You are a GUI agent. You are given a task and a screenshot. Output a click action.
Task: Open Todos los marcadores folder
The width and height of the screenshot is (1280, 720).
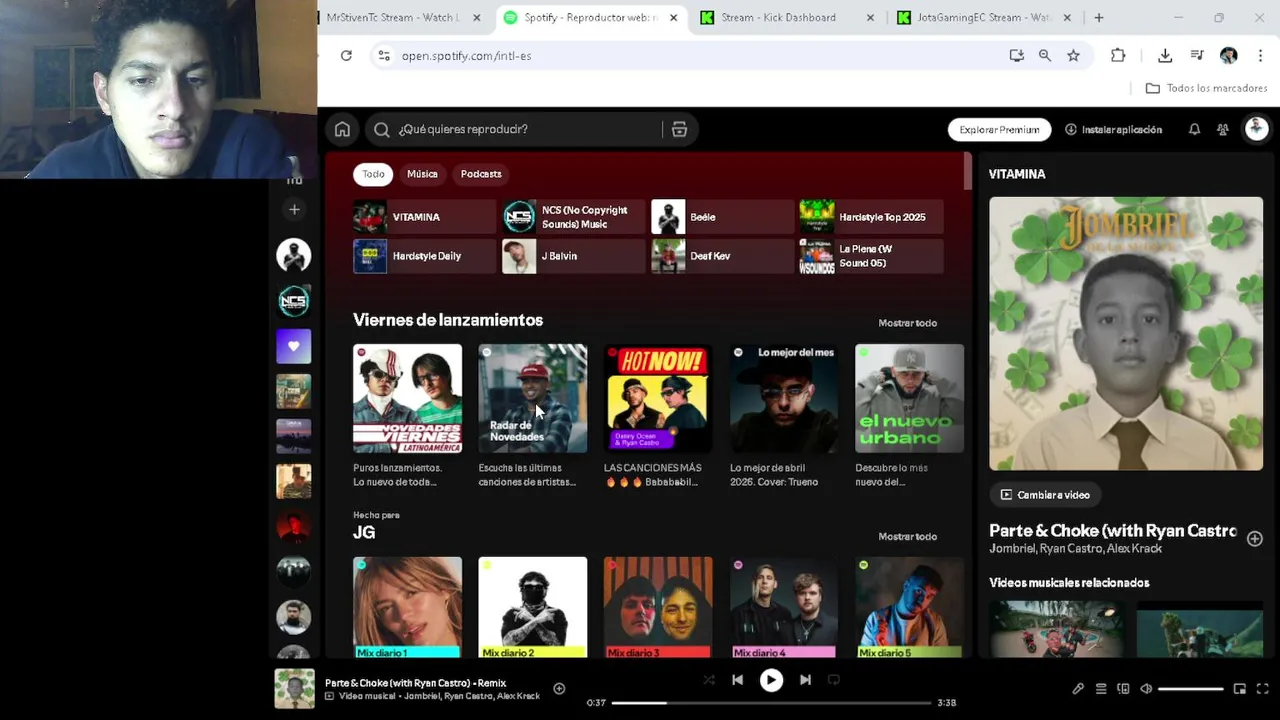pos(1206,88)
